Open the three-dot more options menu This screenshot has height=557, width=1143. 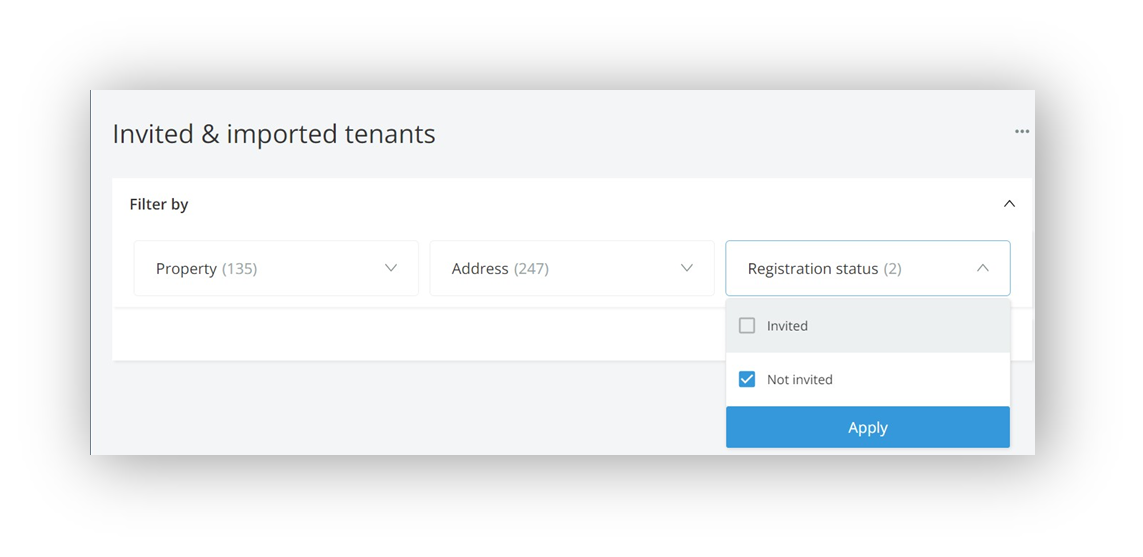point(1022,131)
